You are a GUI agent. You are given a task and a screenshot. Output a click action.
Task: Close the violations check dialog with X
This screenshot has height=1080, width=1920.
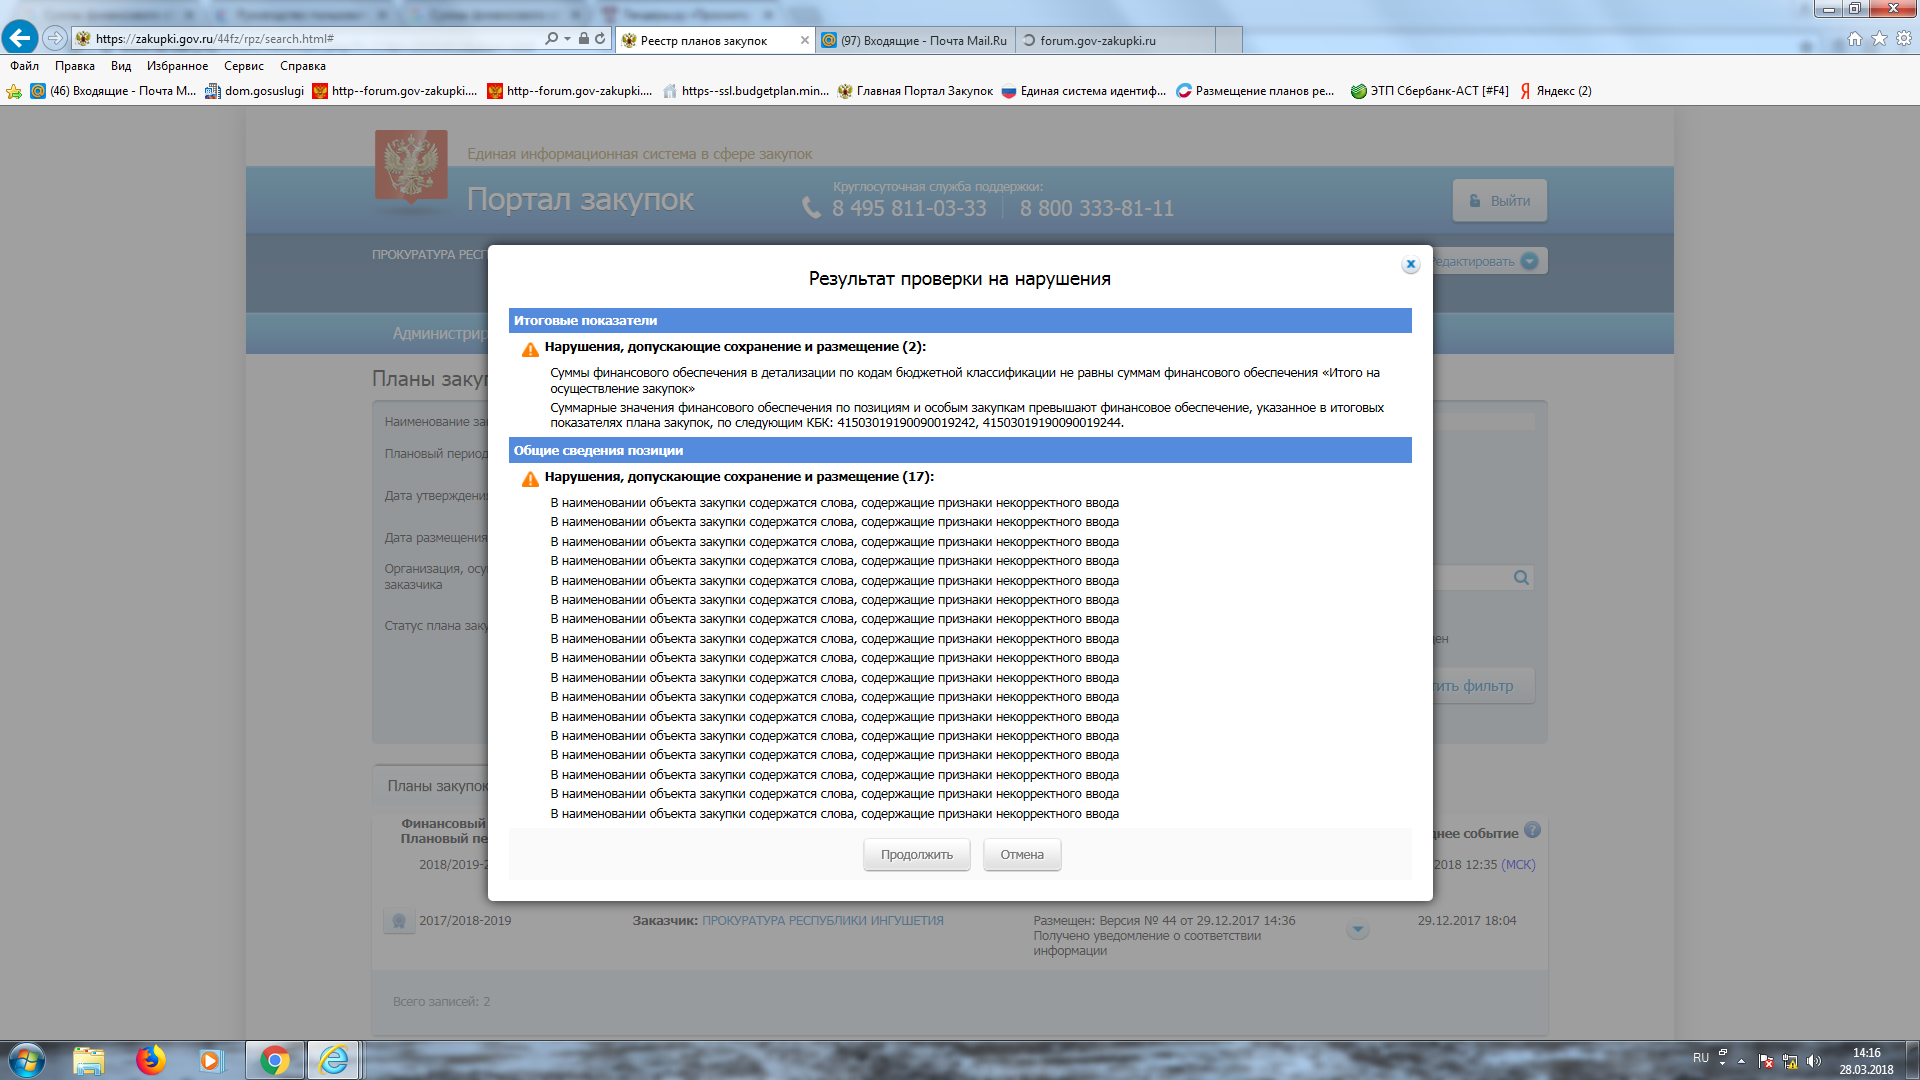(1410, 265)
